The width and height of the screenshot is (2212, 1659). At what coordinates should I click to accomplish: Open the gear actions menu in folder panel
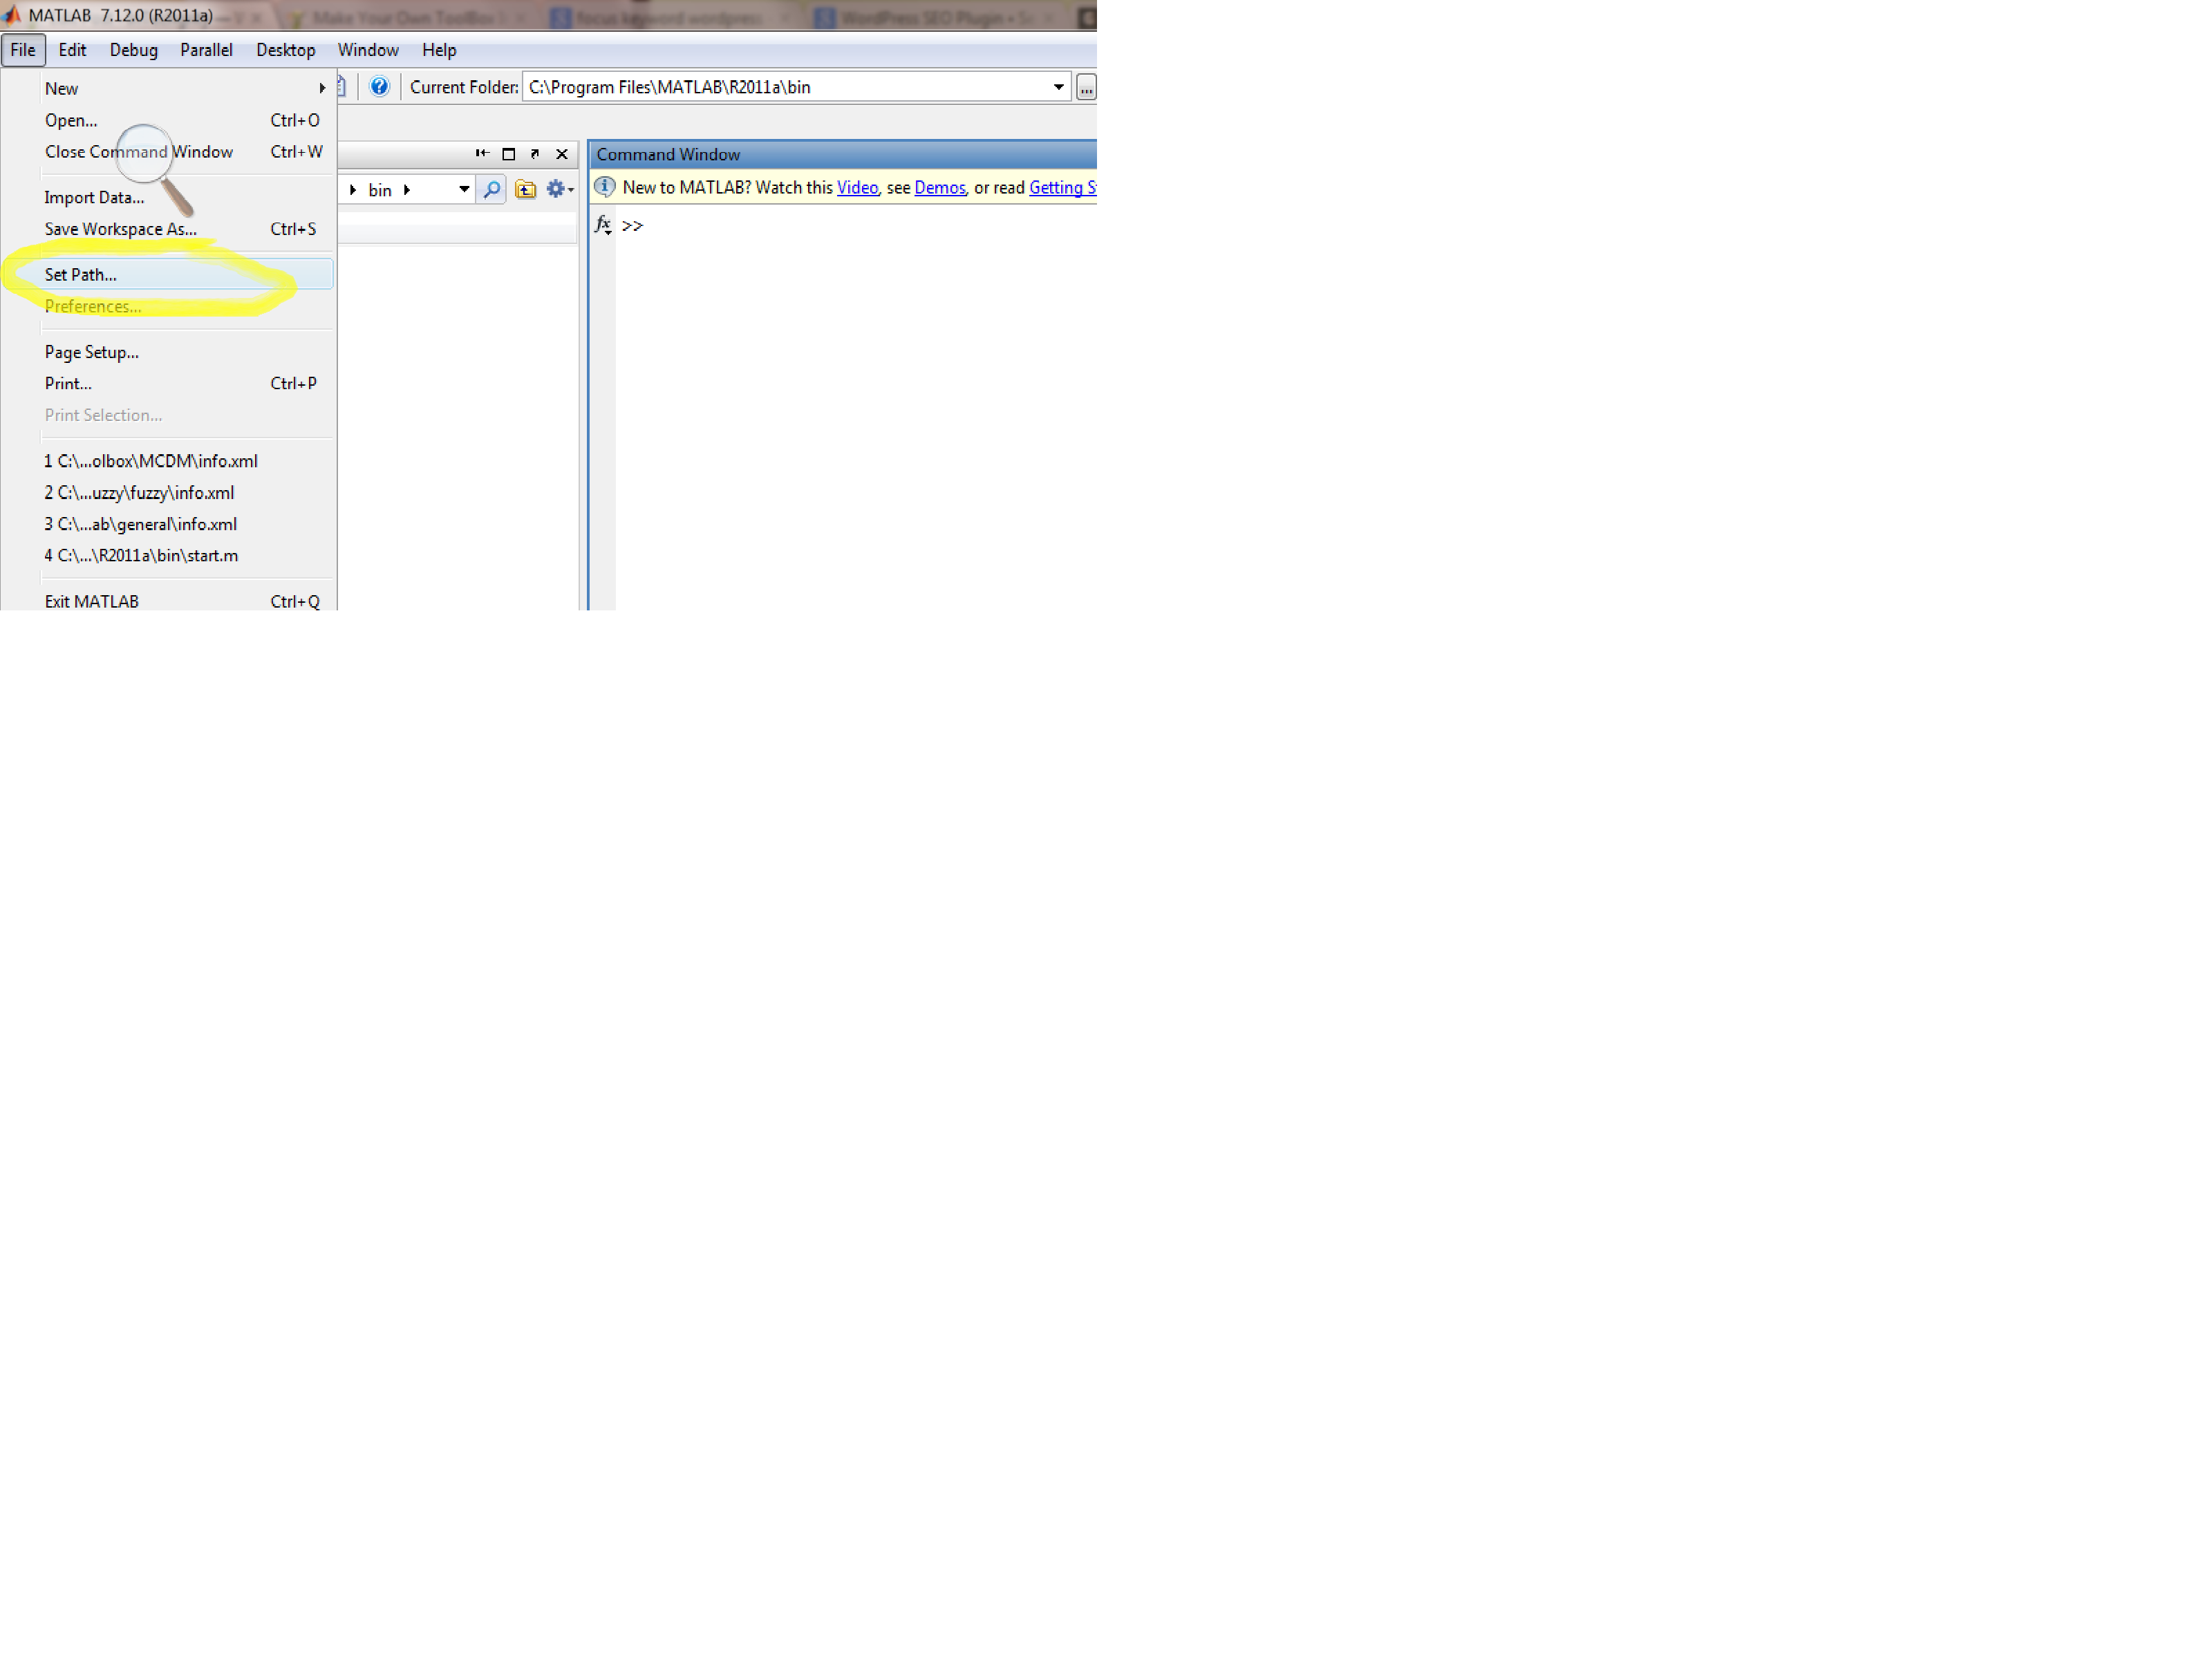[559, 189]
